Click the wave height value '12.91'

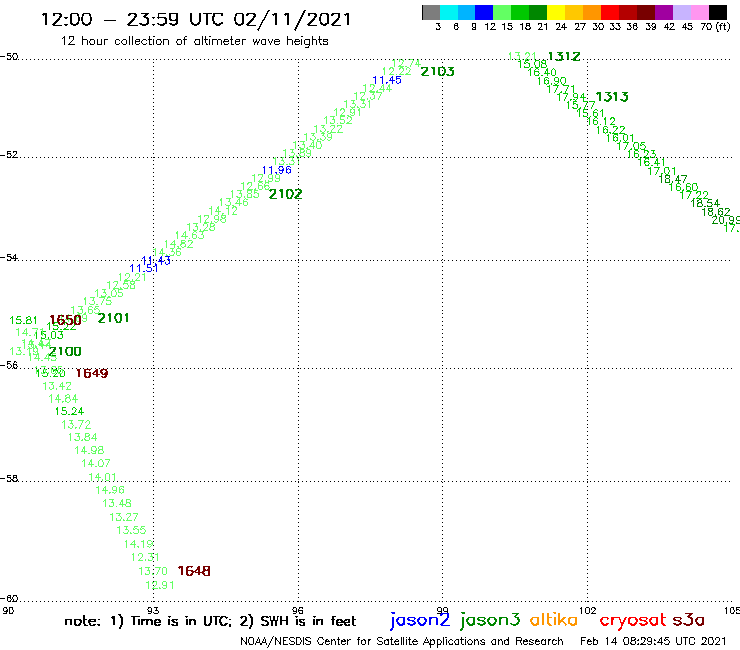(160, 585)
